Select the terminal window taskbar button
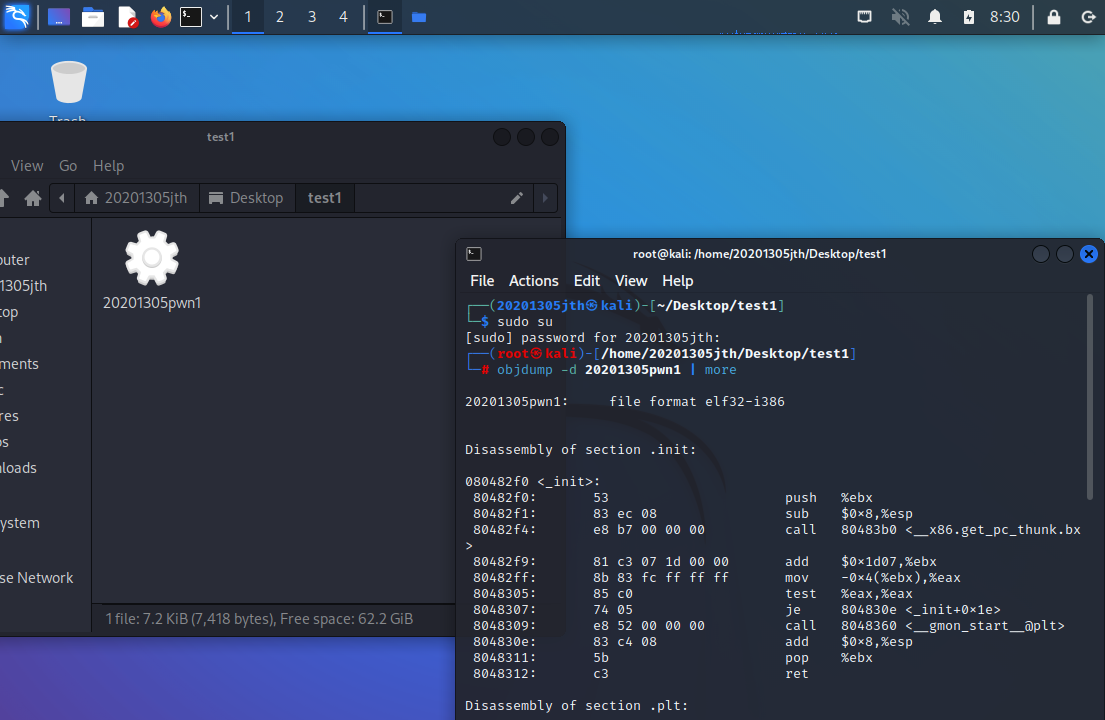This screenshot has height=720, width=1105. [x=385, y=17]
